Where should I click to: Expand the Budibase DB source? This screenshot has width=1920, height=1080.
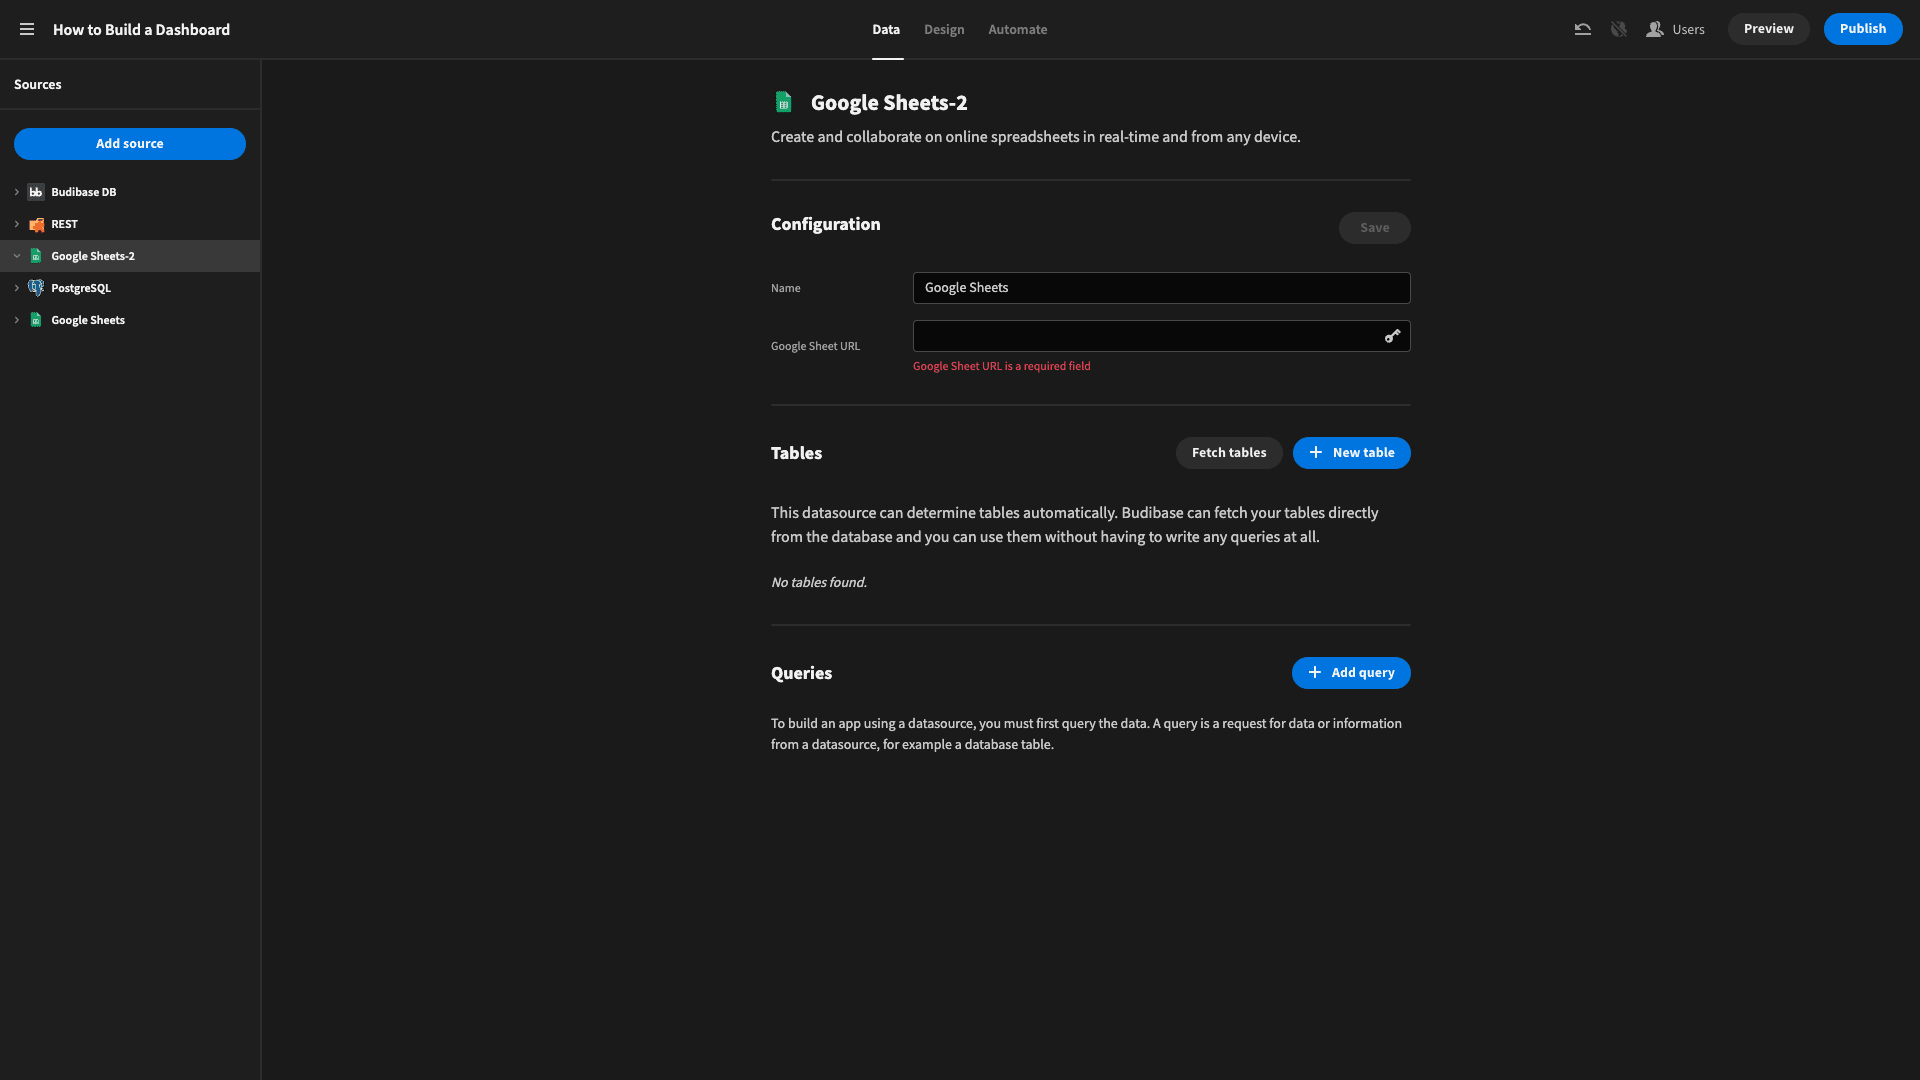(16, 192)
